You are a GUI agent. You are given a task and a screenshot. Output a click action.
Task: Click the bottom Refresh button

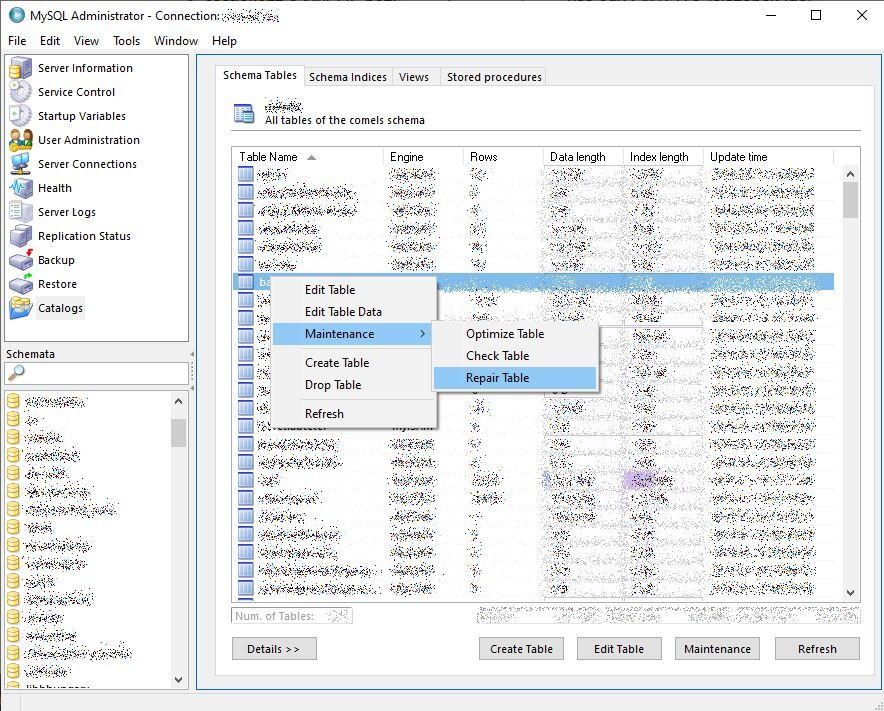pyautogui.click(x=817, y=649)
